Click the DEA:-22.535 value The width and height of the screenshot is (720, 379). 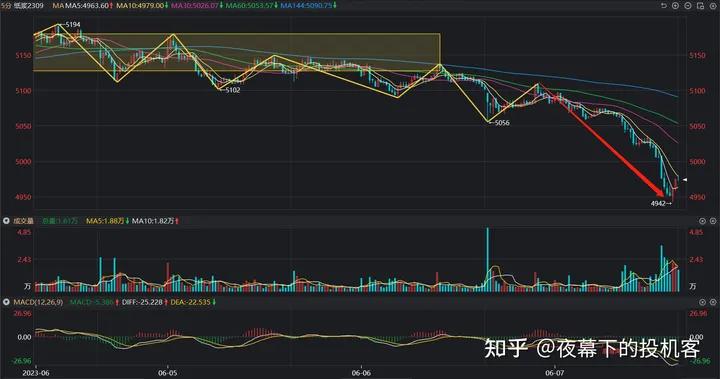[x=190, y=302]
